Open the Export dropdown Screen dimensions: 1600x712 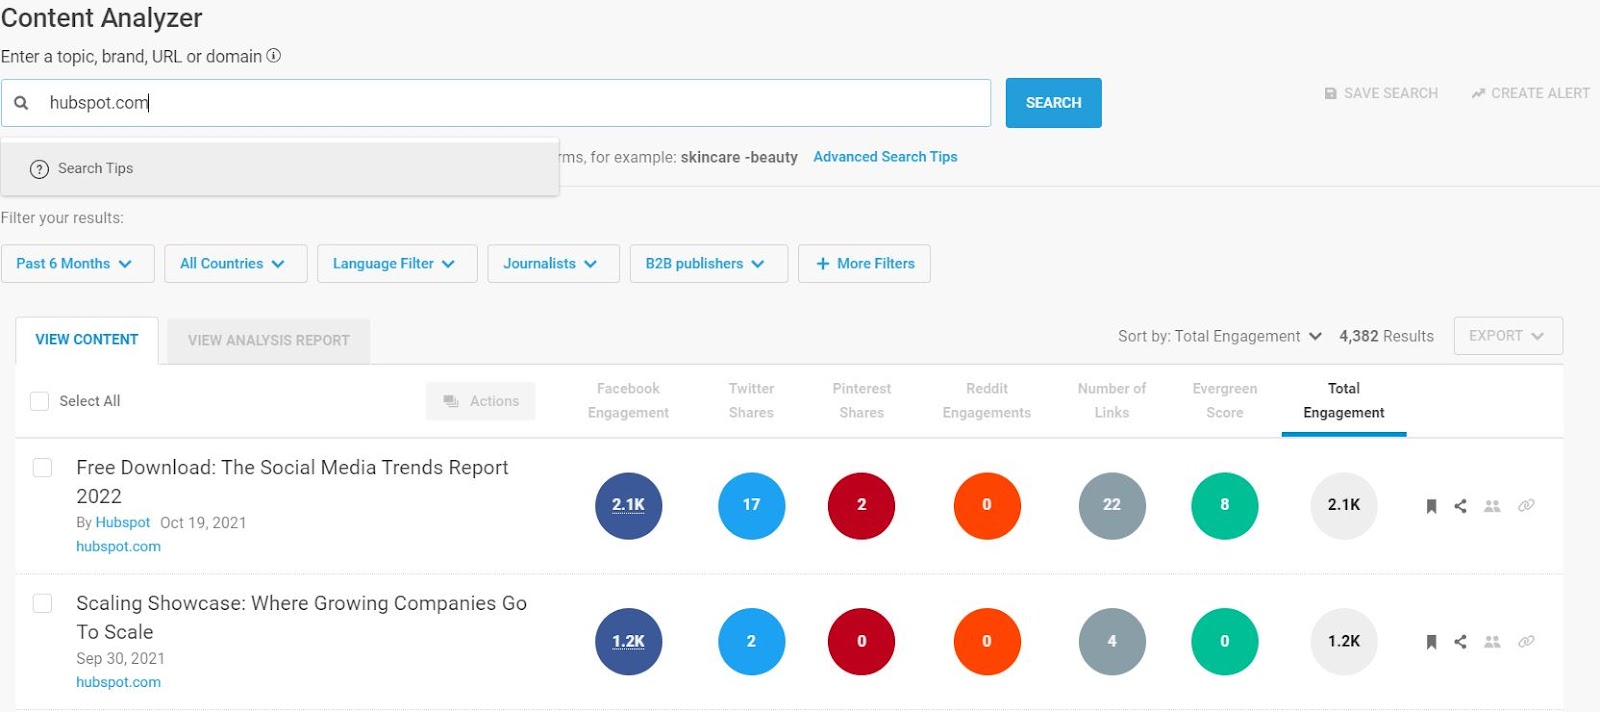[x=1508, y=336]
